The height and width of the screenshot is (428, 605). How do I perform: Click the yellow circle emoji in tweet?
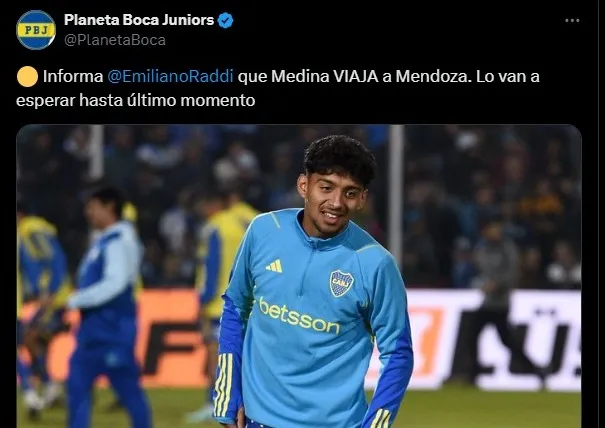point(27,76)
